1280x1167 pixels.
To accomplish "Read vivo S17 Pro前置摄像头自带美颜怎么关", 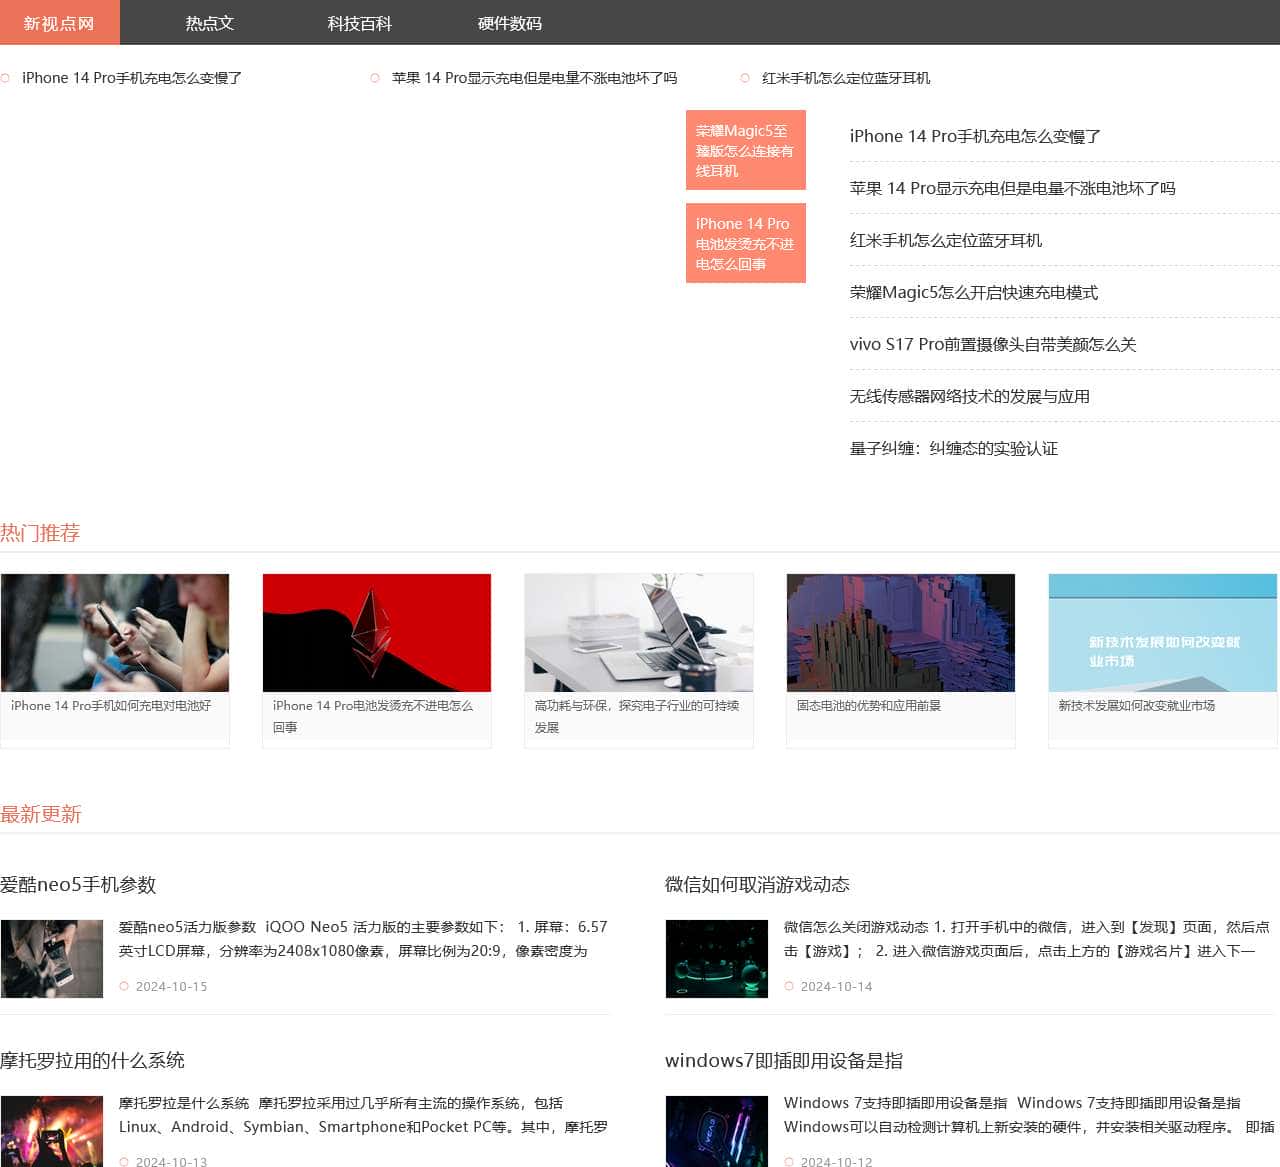I will (996, 344).
